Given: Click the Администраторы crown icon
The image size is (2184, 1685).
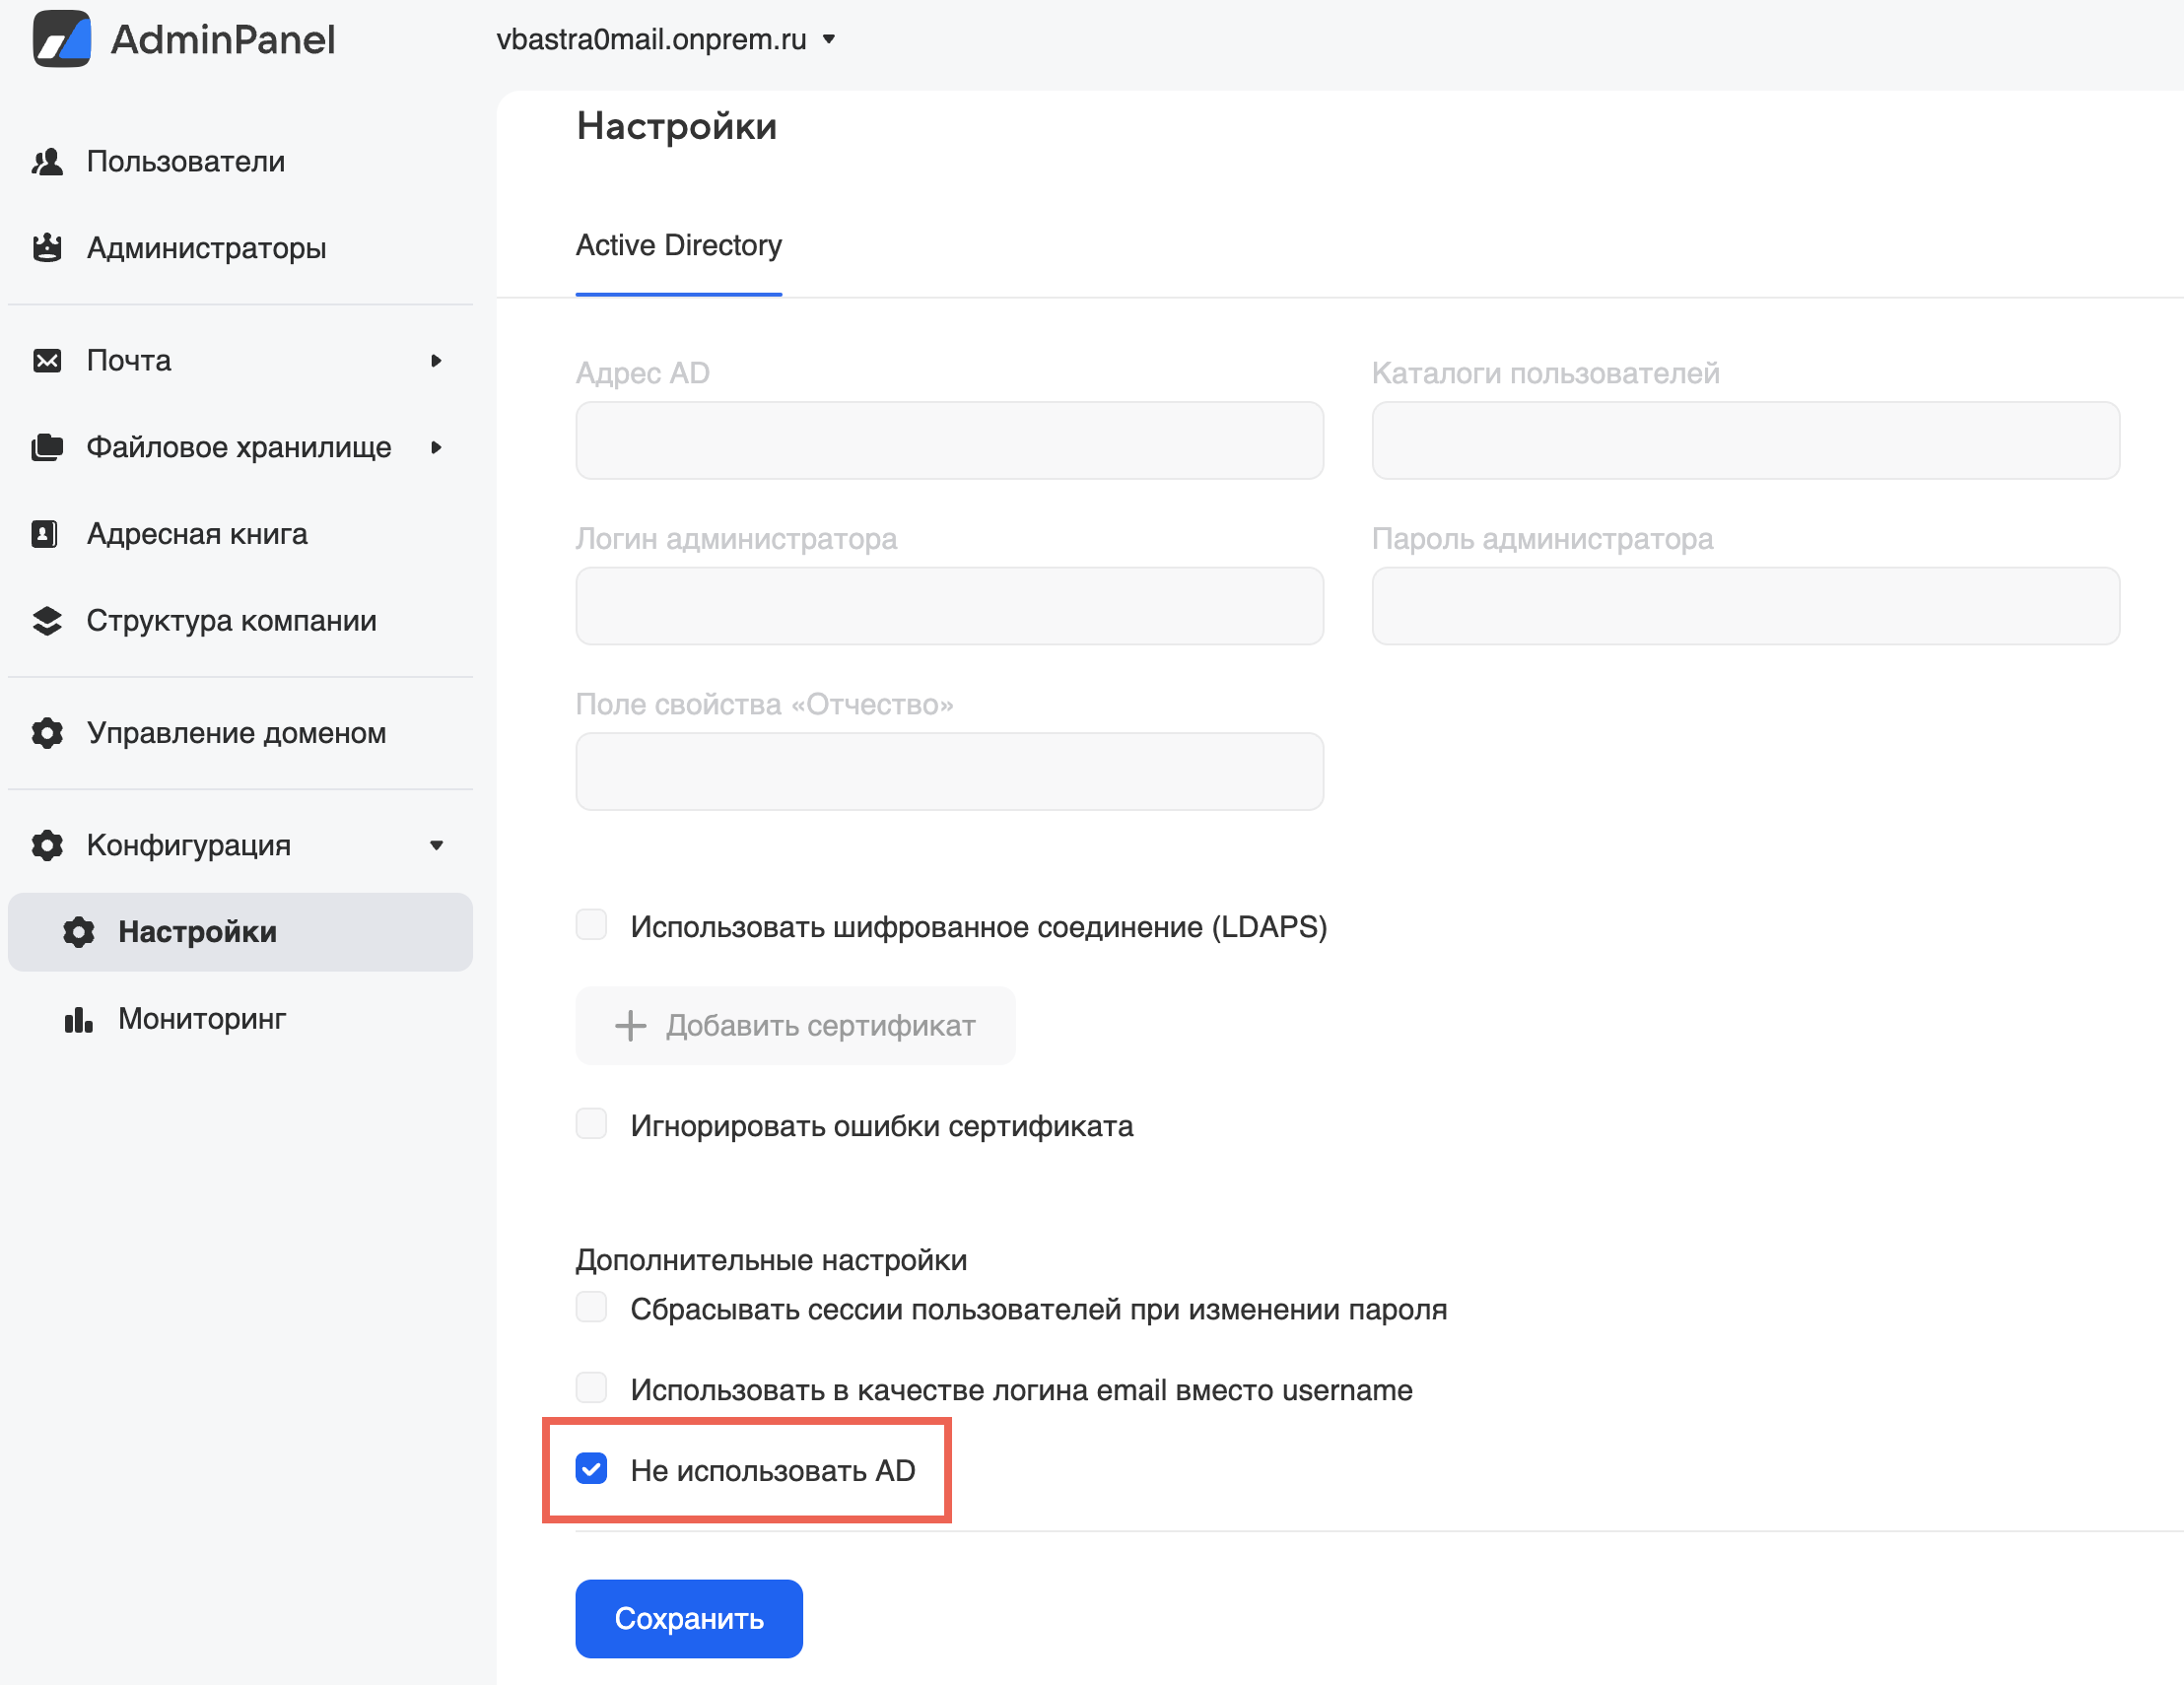Looking at the screenshot, I should pyautogui.click(x=47, y=248).
